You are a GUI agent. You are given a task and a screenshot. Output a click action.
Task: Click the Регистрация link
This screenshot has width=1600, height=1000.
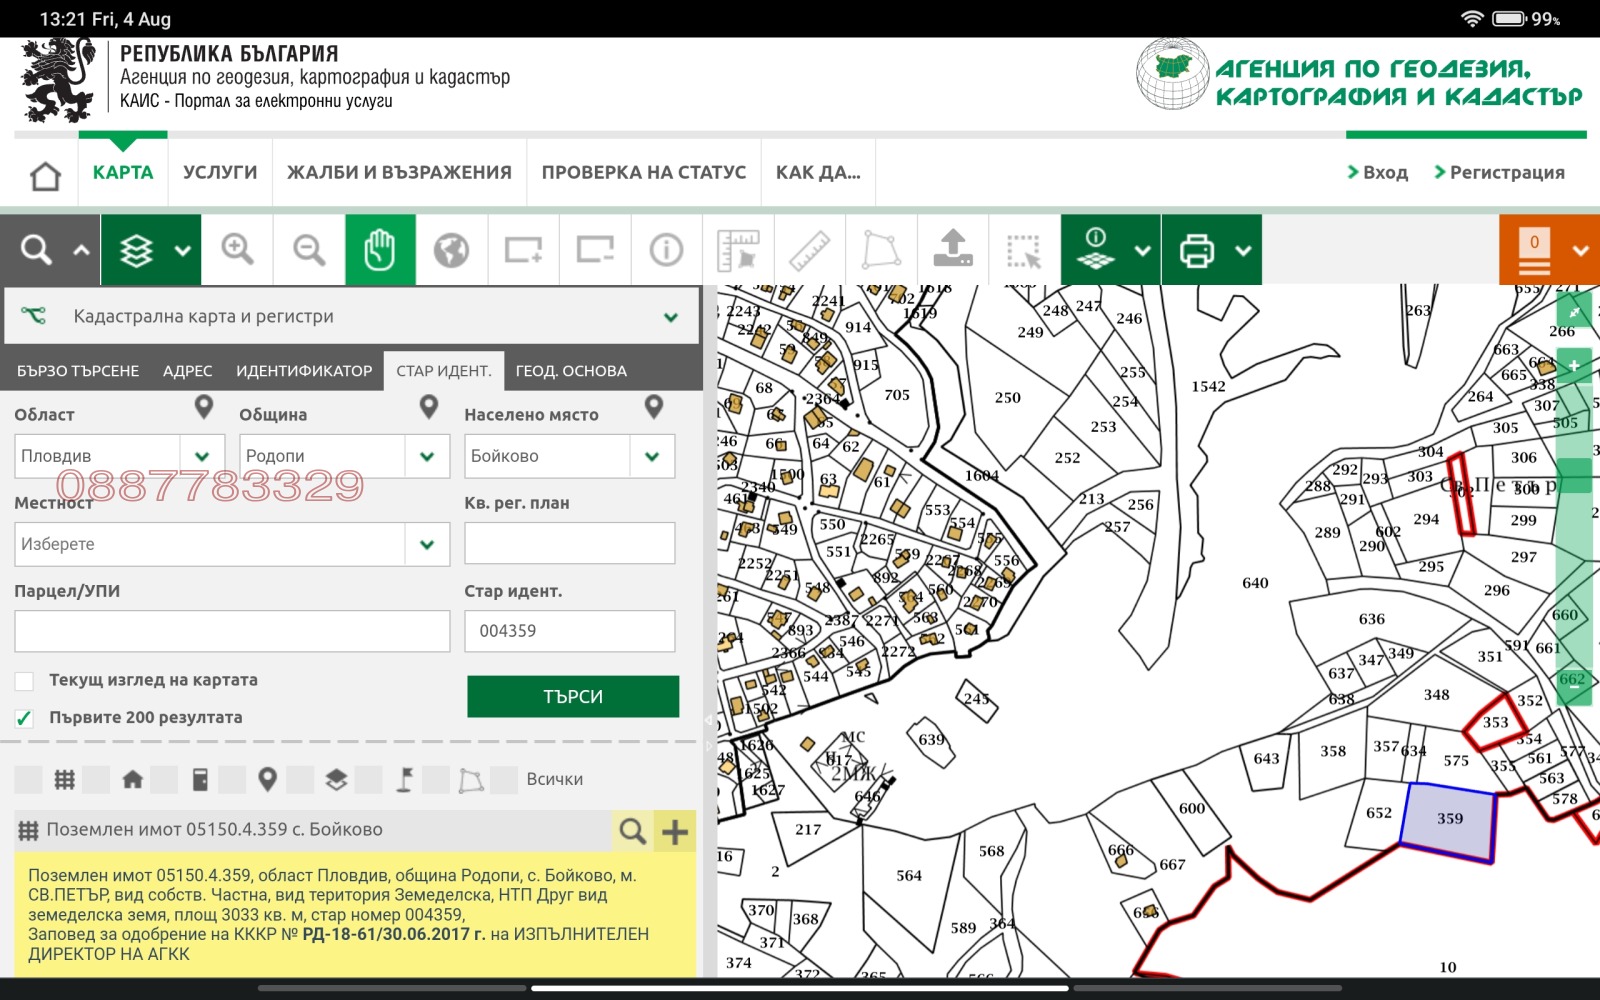click(1506, 173)
